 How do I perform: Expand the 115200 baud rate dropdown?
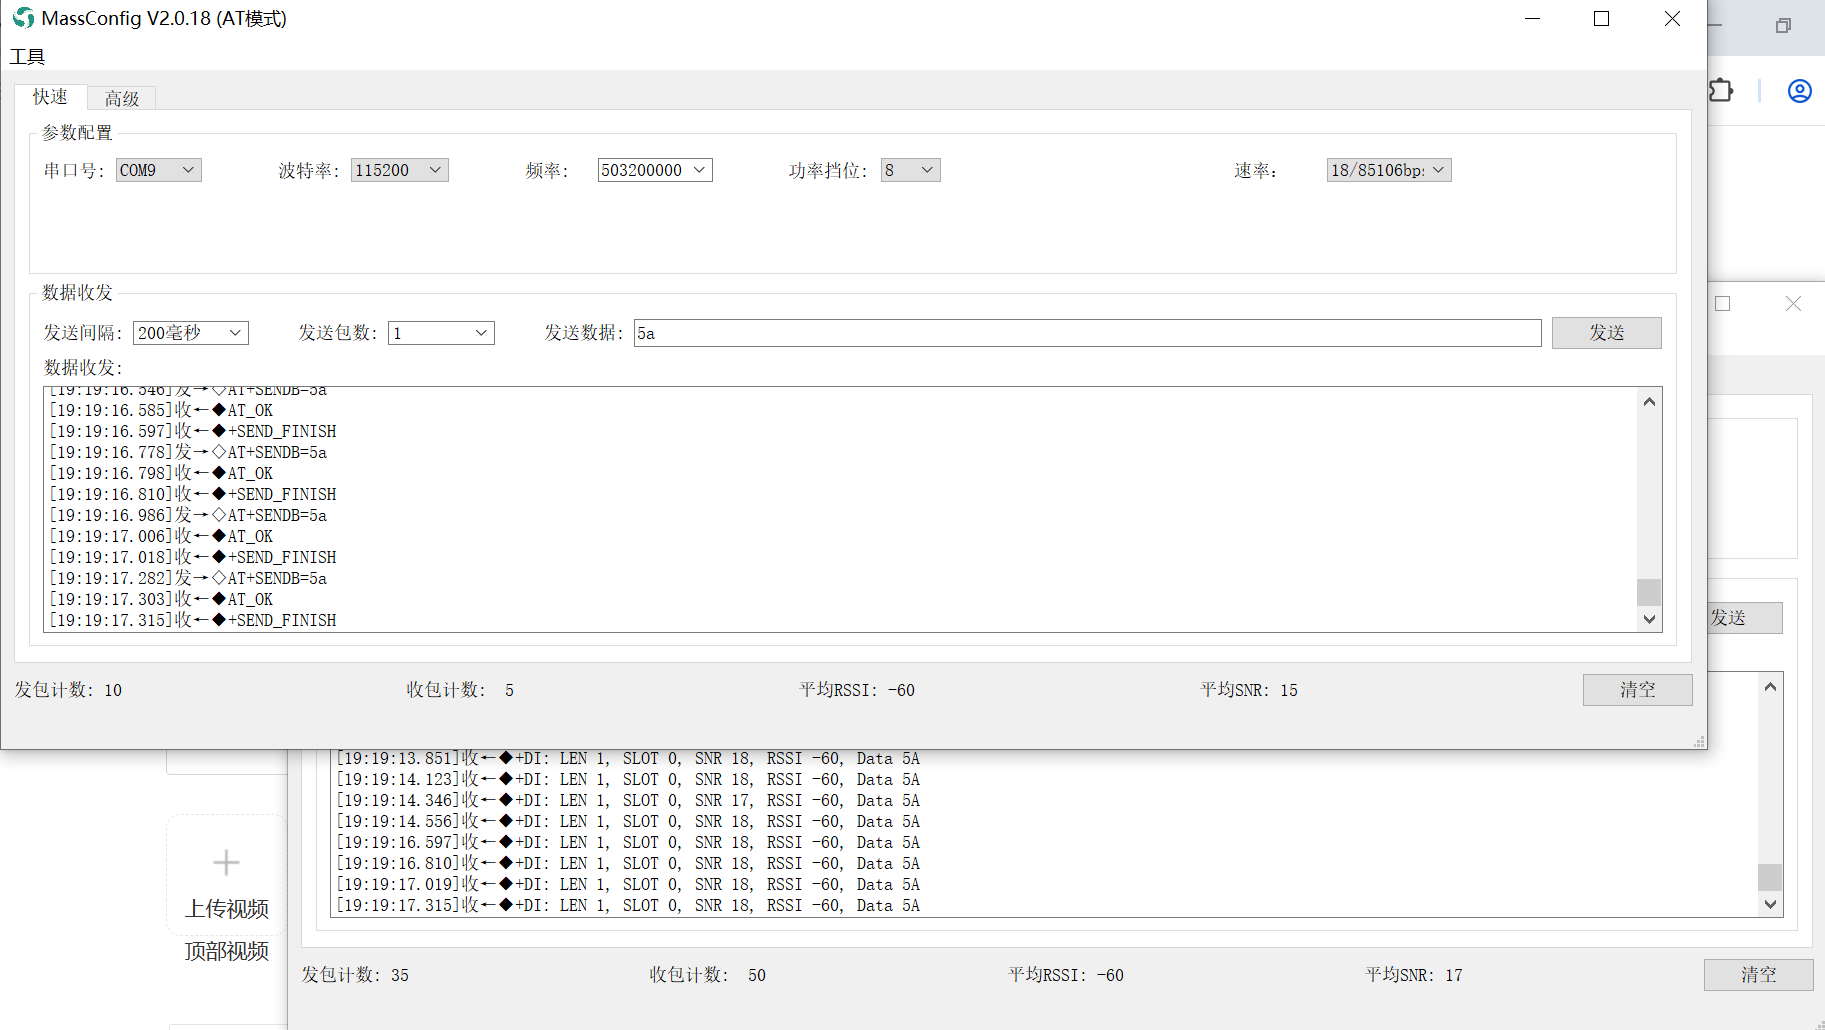coord(399,170)
